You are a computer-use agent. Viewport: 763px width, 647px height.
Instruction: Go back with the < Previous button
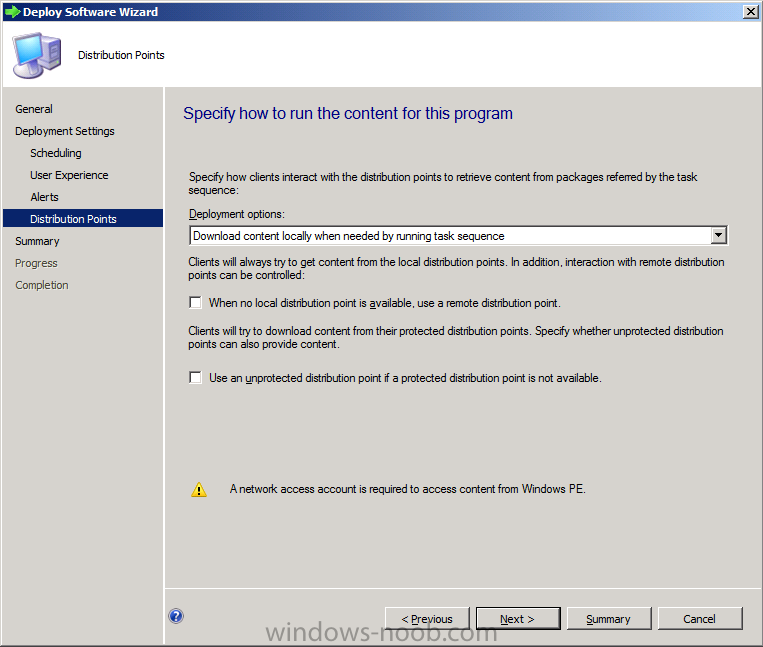click(x=427, y=618)
